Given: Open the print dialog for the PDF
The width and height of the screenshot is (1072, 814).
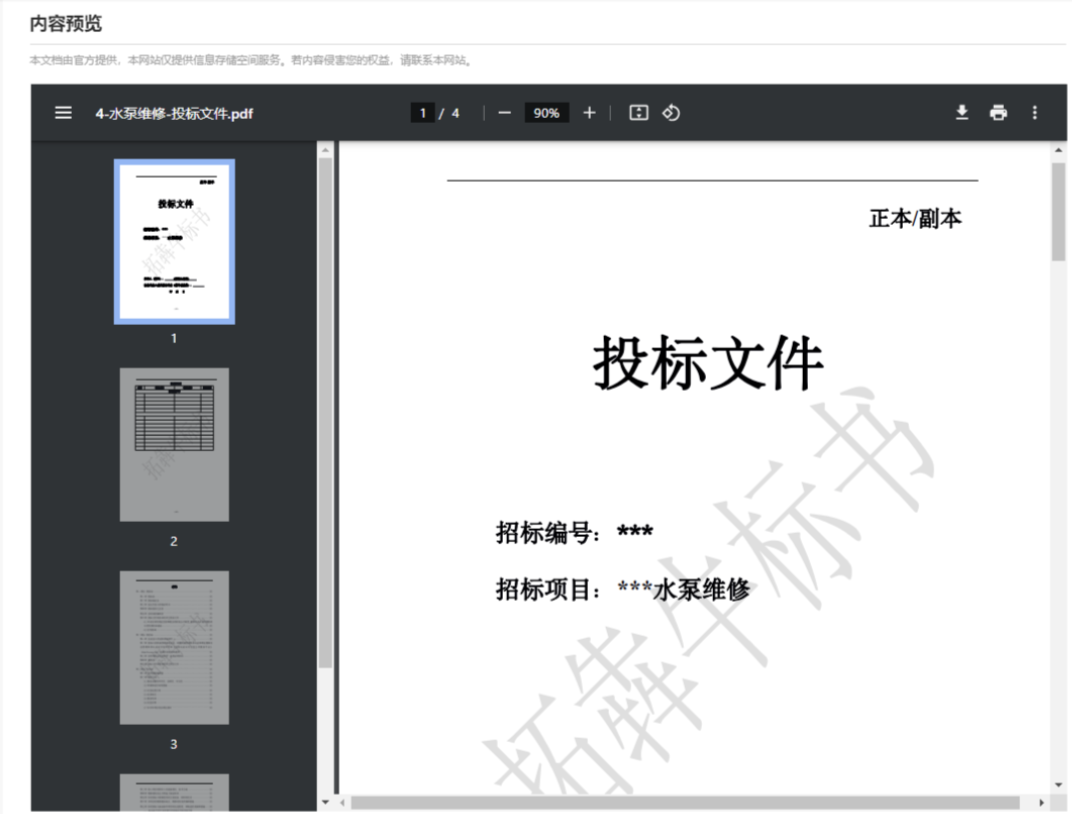Looking at the screenshot, I should [x=998, y=113].
